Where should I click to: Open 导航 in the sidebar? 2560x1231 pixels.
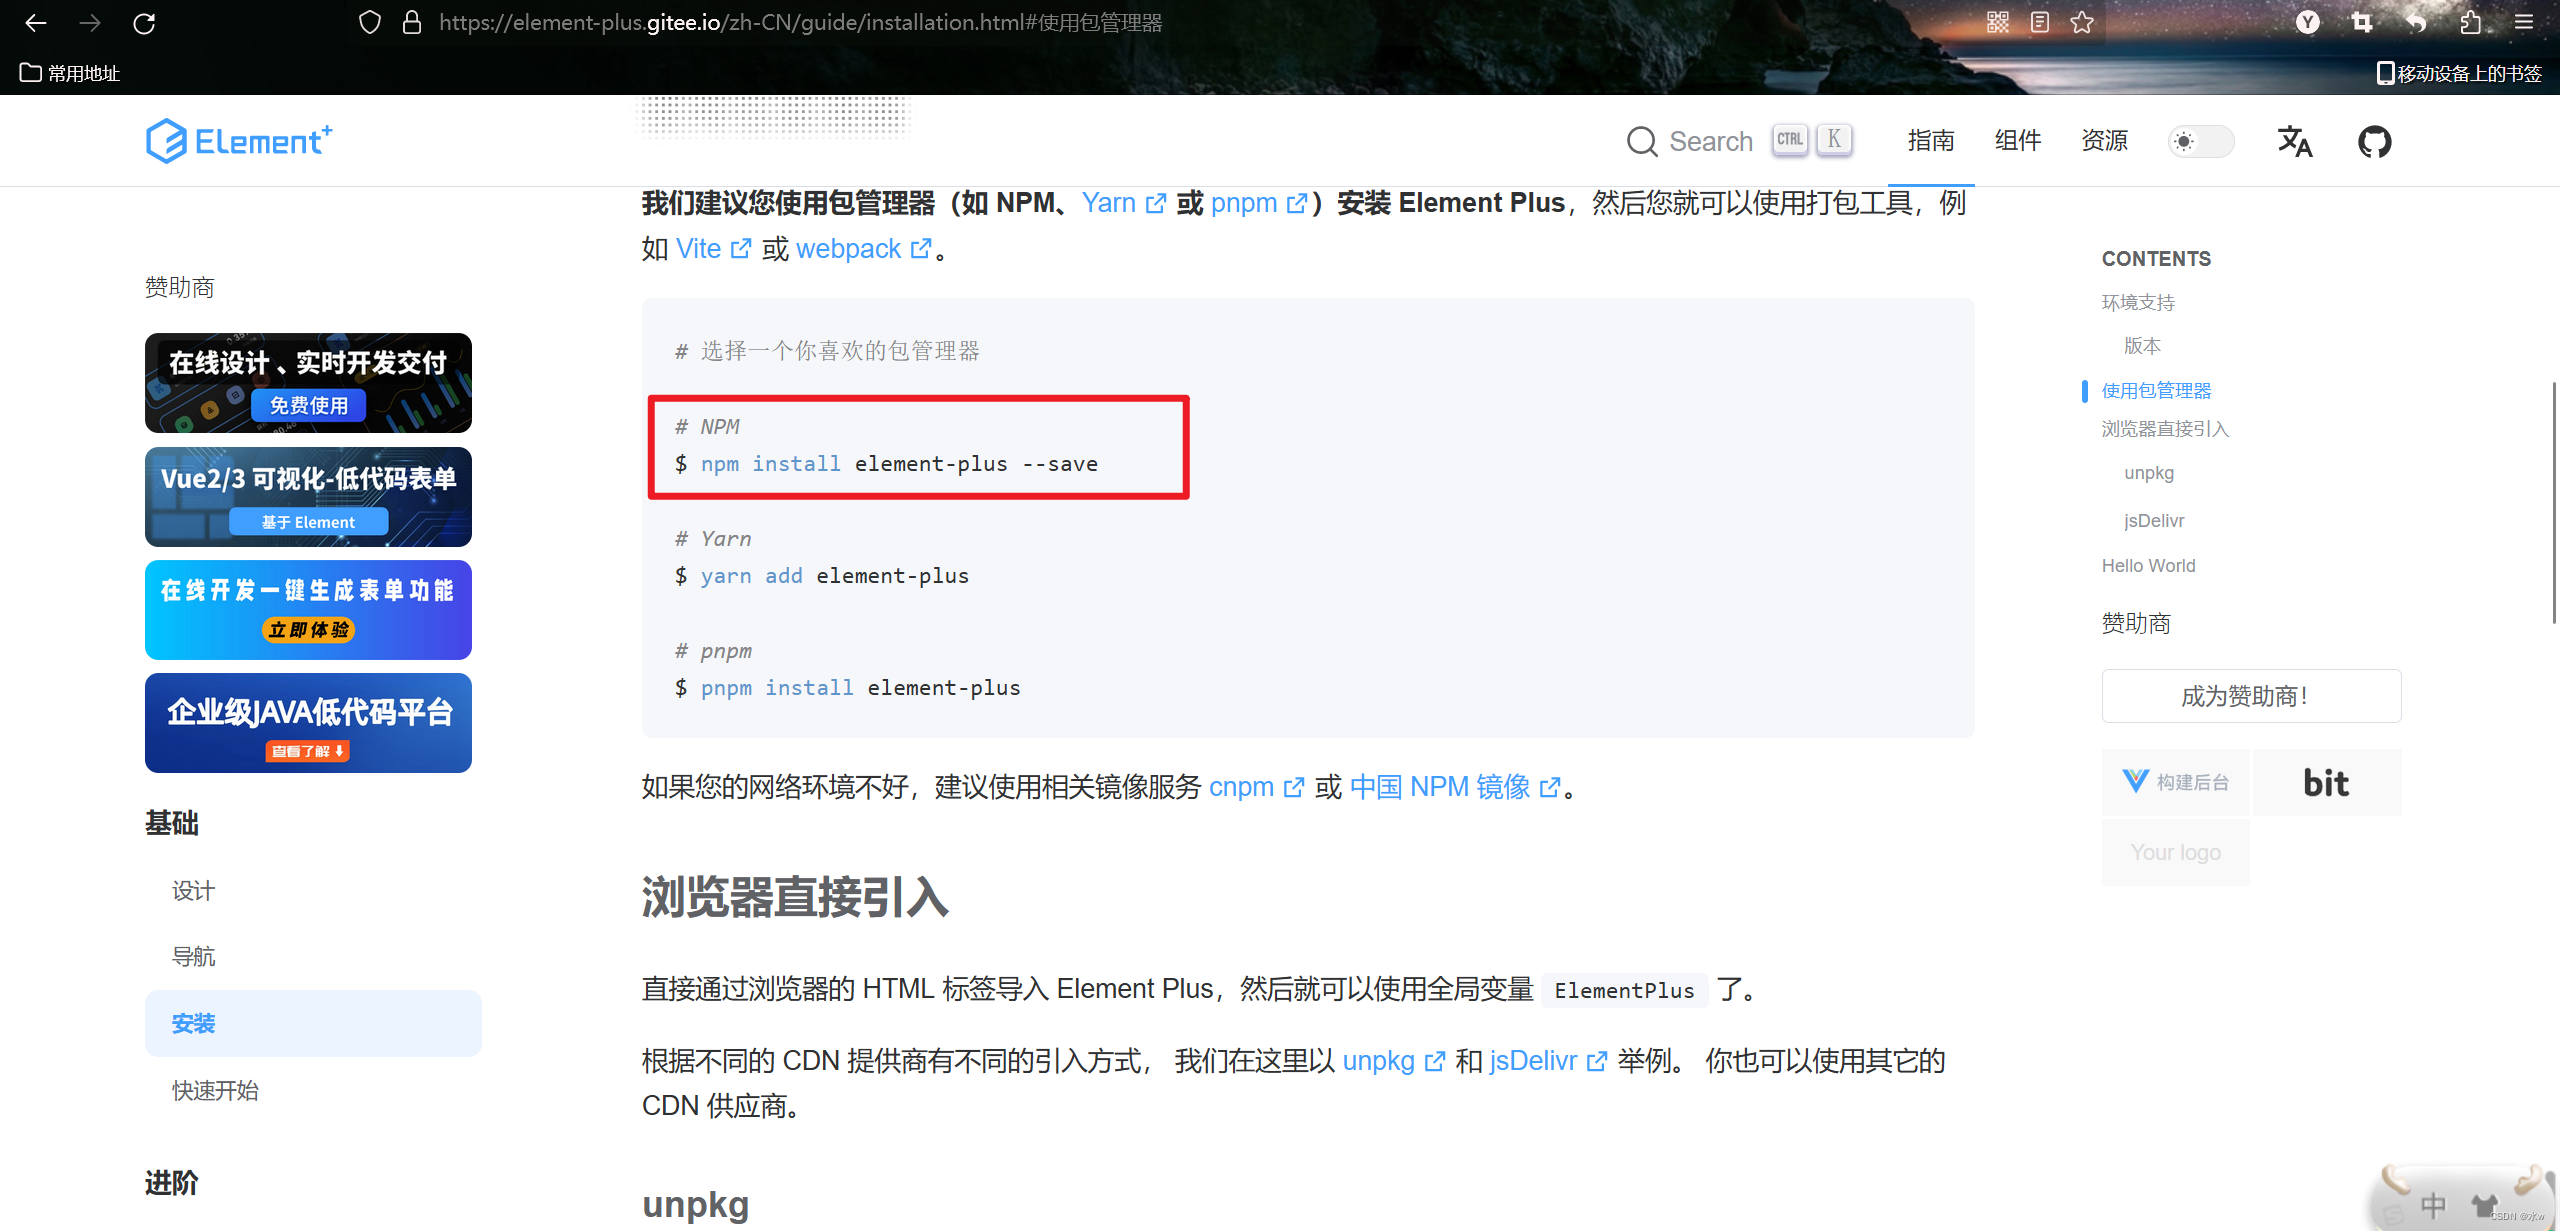pyautogui.click(x=194, y=957)
